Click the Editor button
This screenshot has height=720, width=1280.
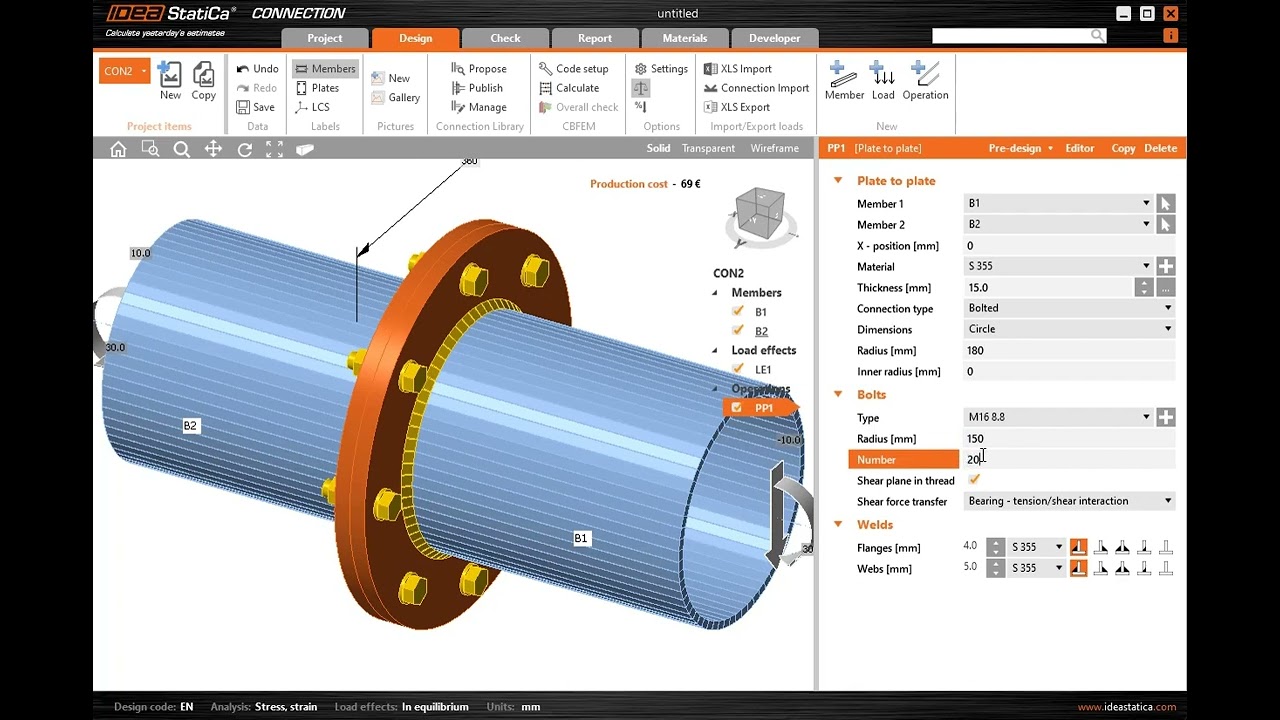tap(1079, 148)
